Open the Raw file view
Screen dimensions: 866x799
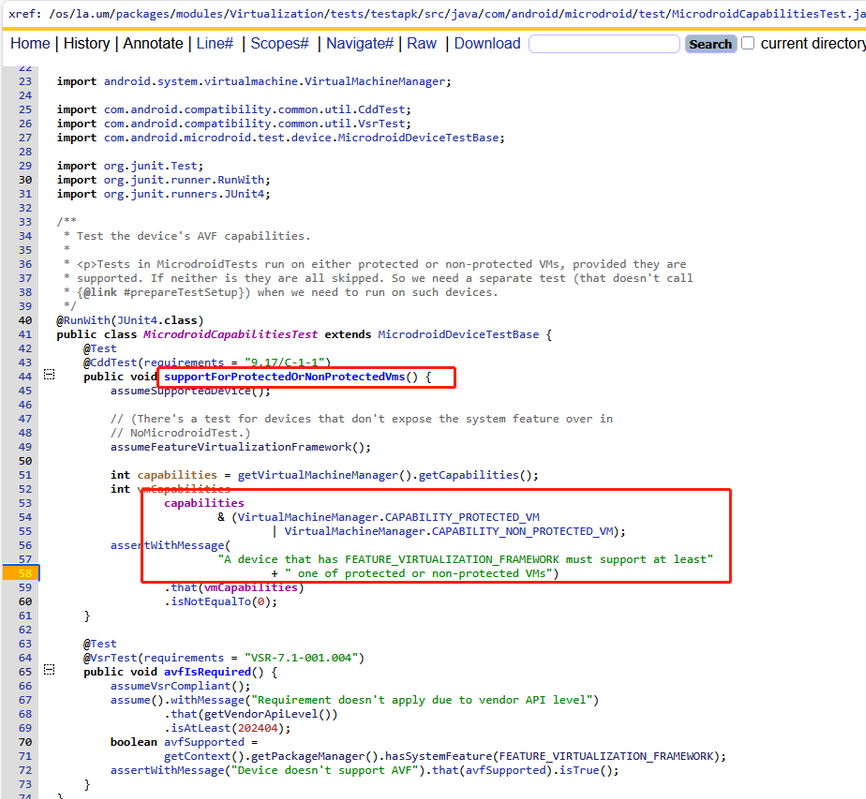(x=421, y=44)
